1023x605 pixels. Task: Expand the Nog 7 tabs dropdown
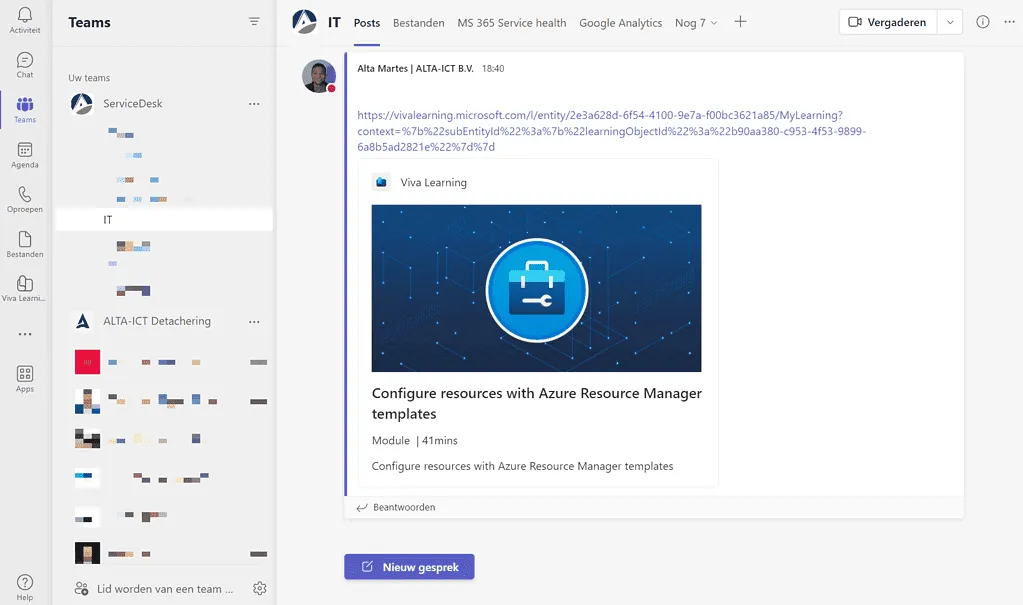pos(696,23)
